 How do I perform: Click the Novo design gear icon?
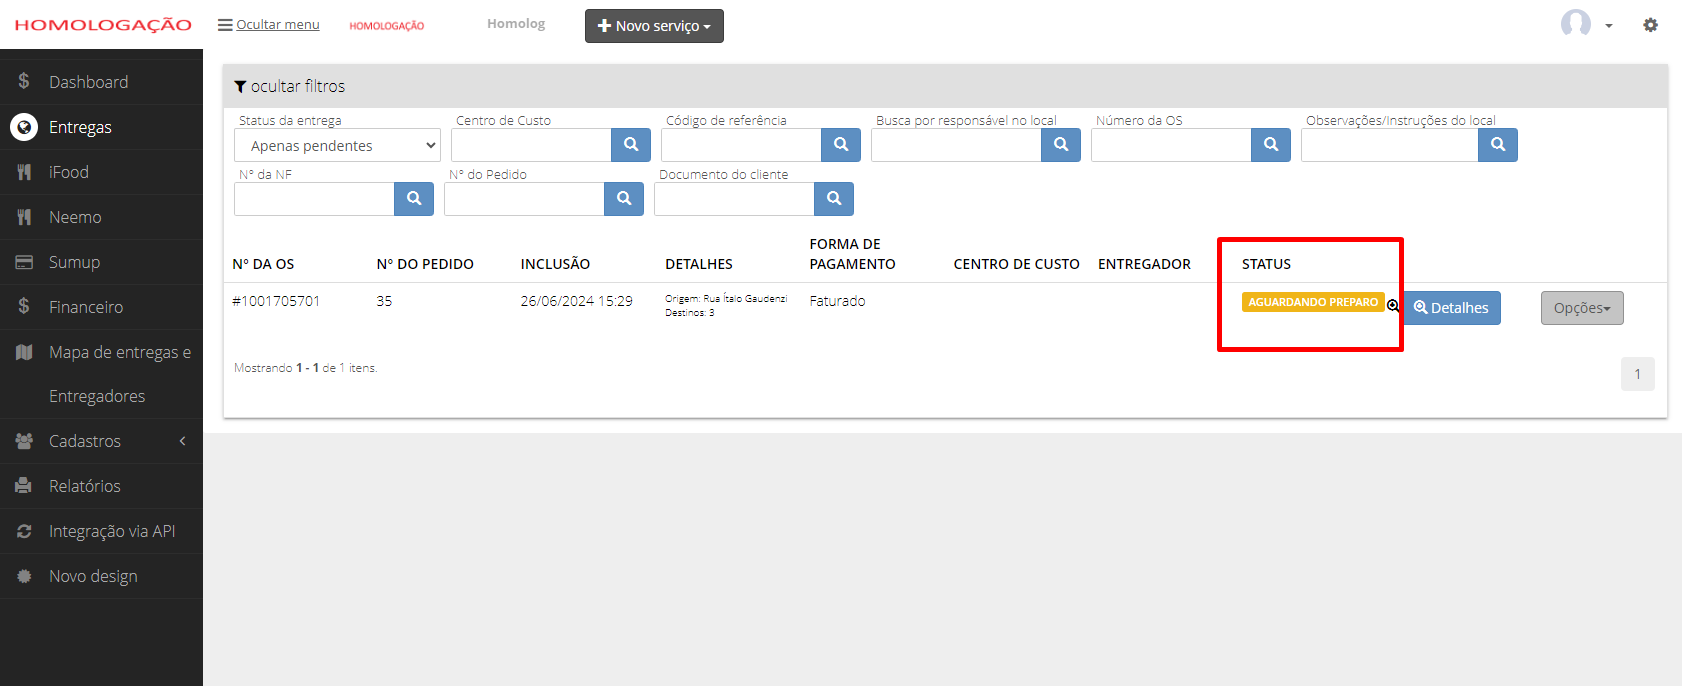pos(24,576)
